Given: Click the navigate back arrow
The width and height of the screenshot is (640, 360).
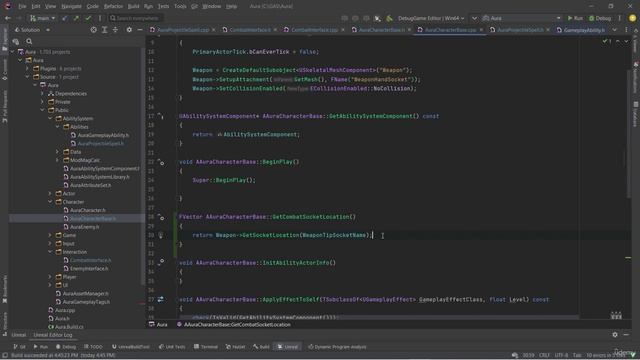Looking at the screenshot, I should tap(8, 18).
